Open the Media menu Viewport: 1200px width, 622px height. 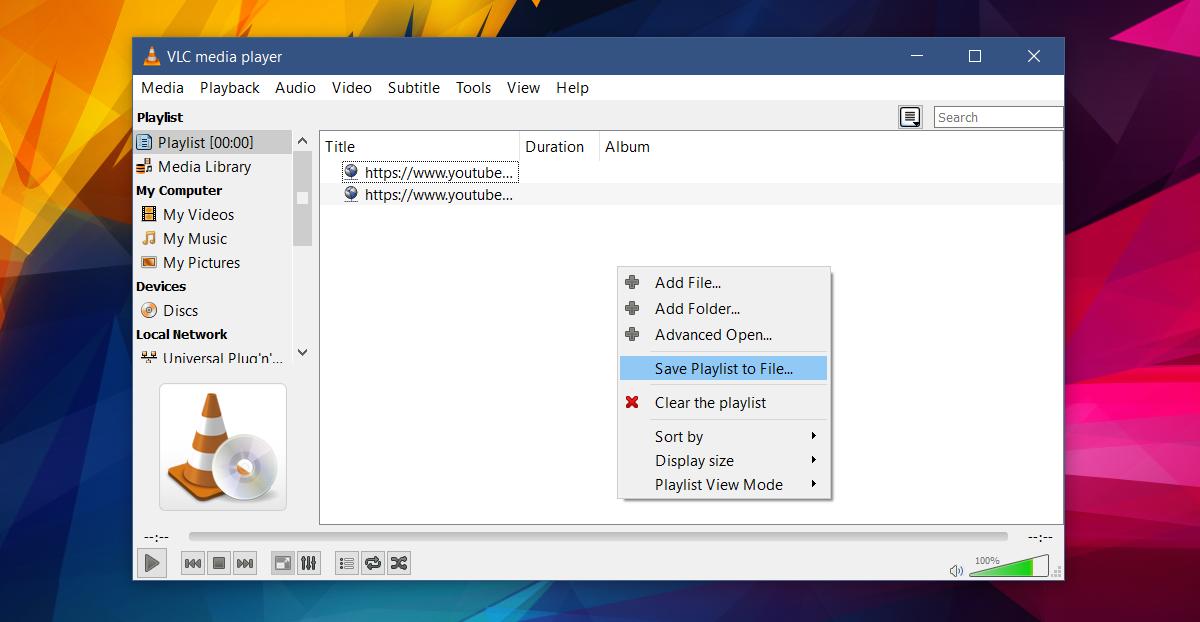[x=162, y=88]
